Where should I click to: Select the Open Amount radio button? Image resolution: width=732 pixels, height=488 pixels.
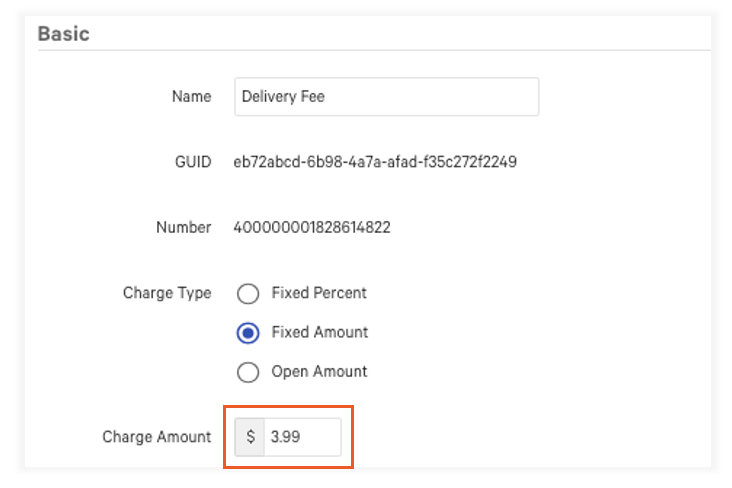coord(248,372)
